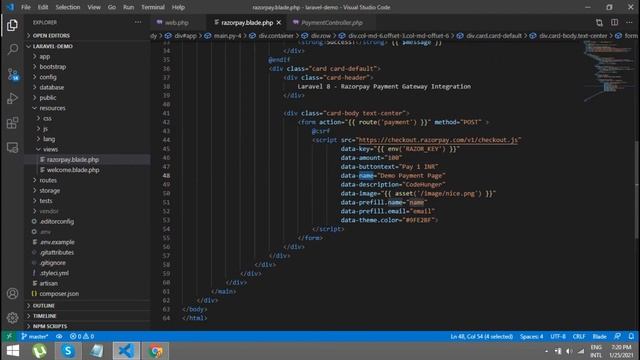Open Chrome from the taskbar
This screenshot has height=360, width=640.
(x=156, y=351)
